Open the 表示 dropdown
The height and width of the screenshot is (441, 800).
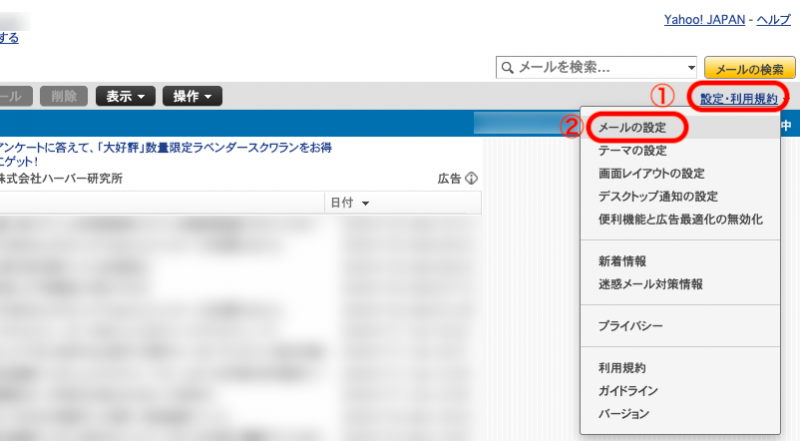[x=126, y=96]
